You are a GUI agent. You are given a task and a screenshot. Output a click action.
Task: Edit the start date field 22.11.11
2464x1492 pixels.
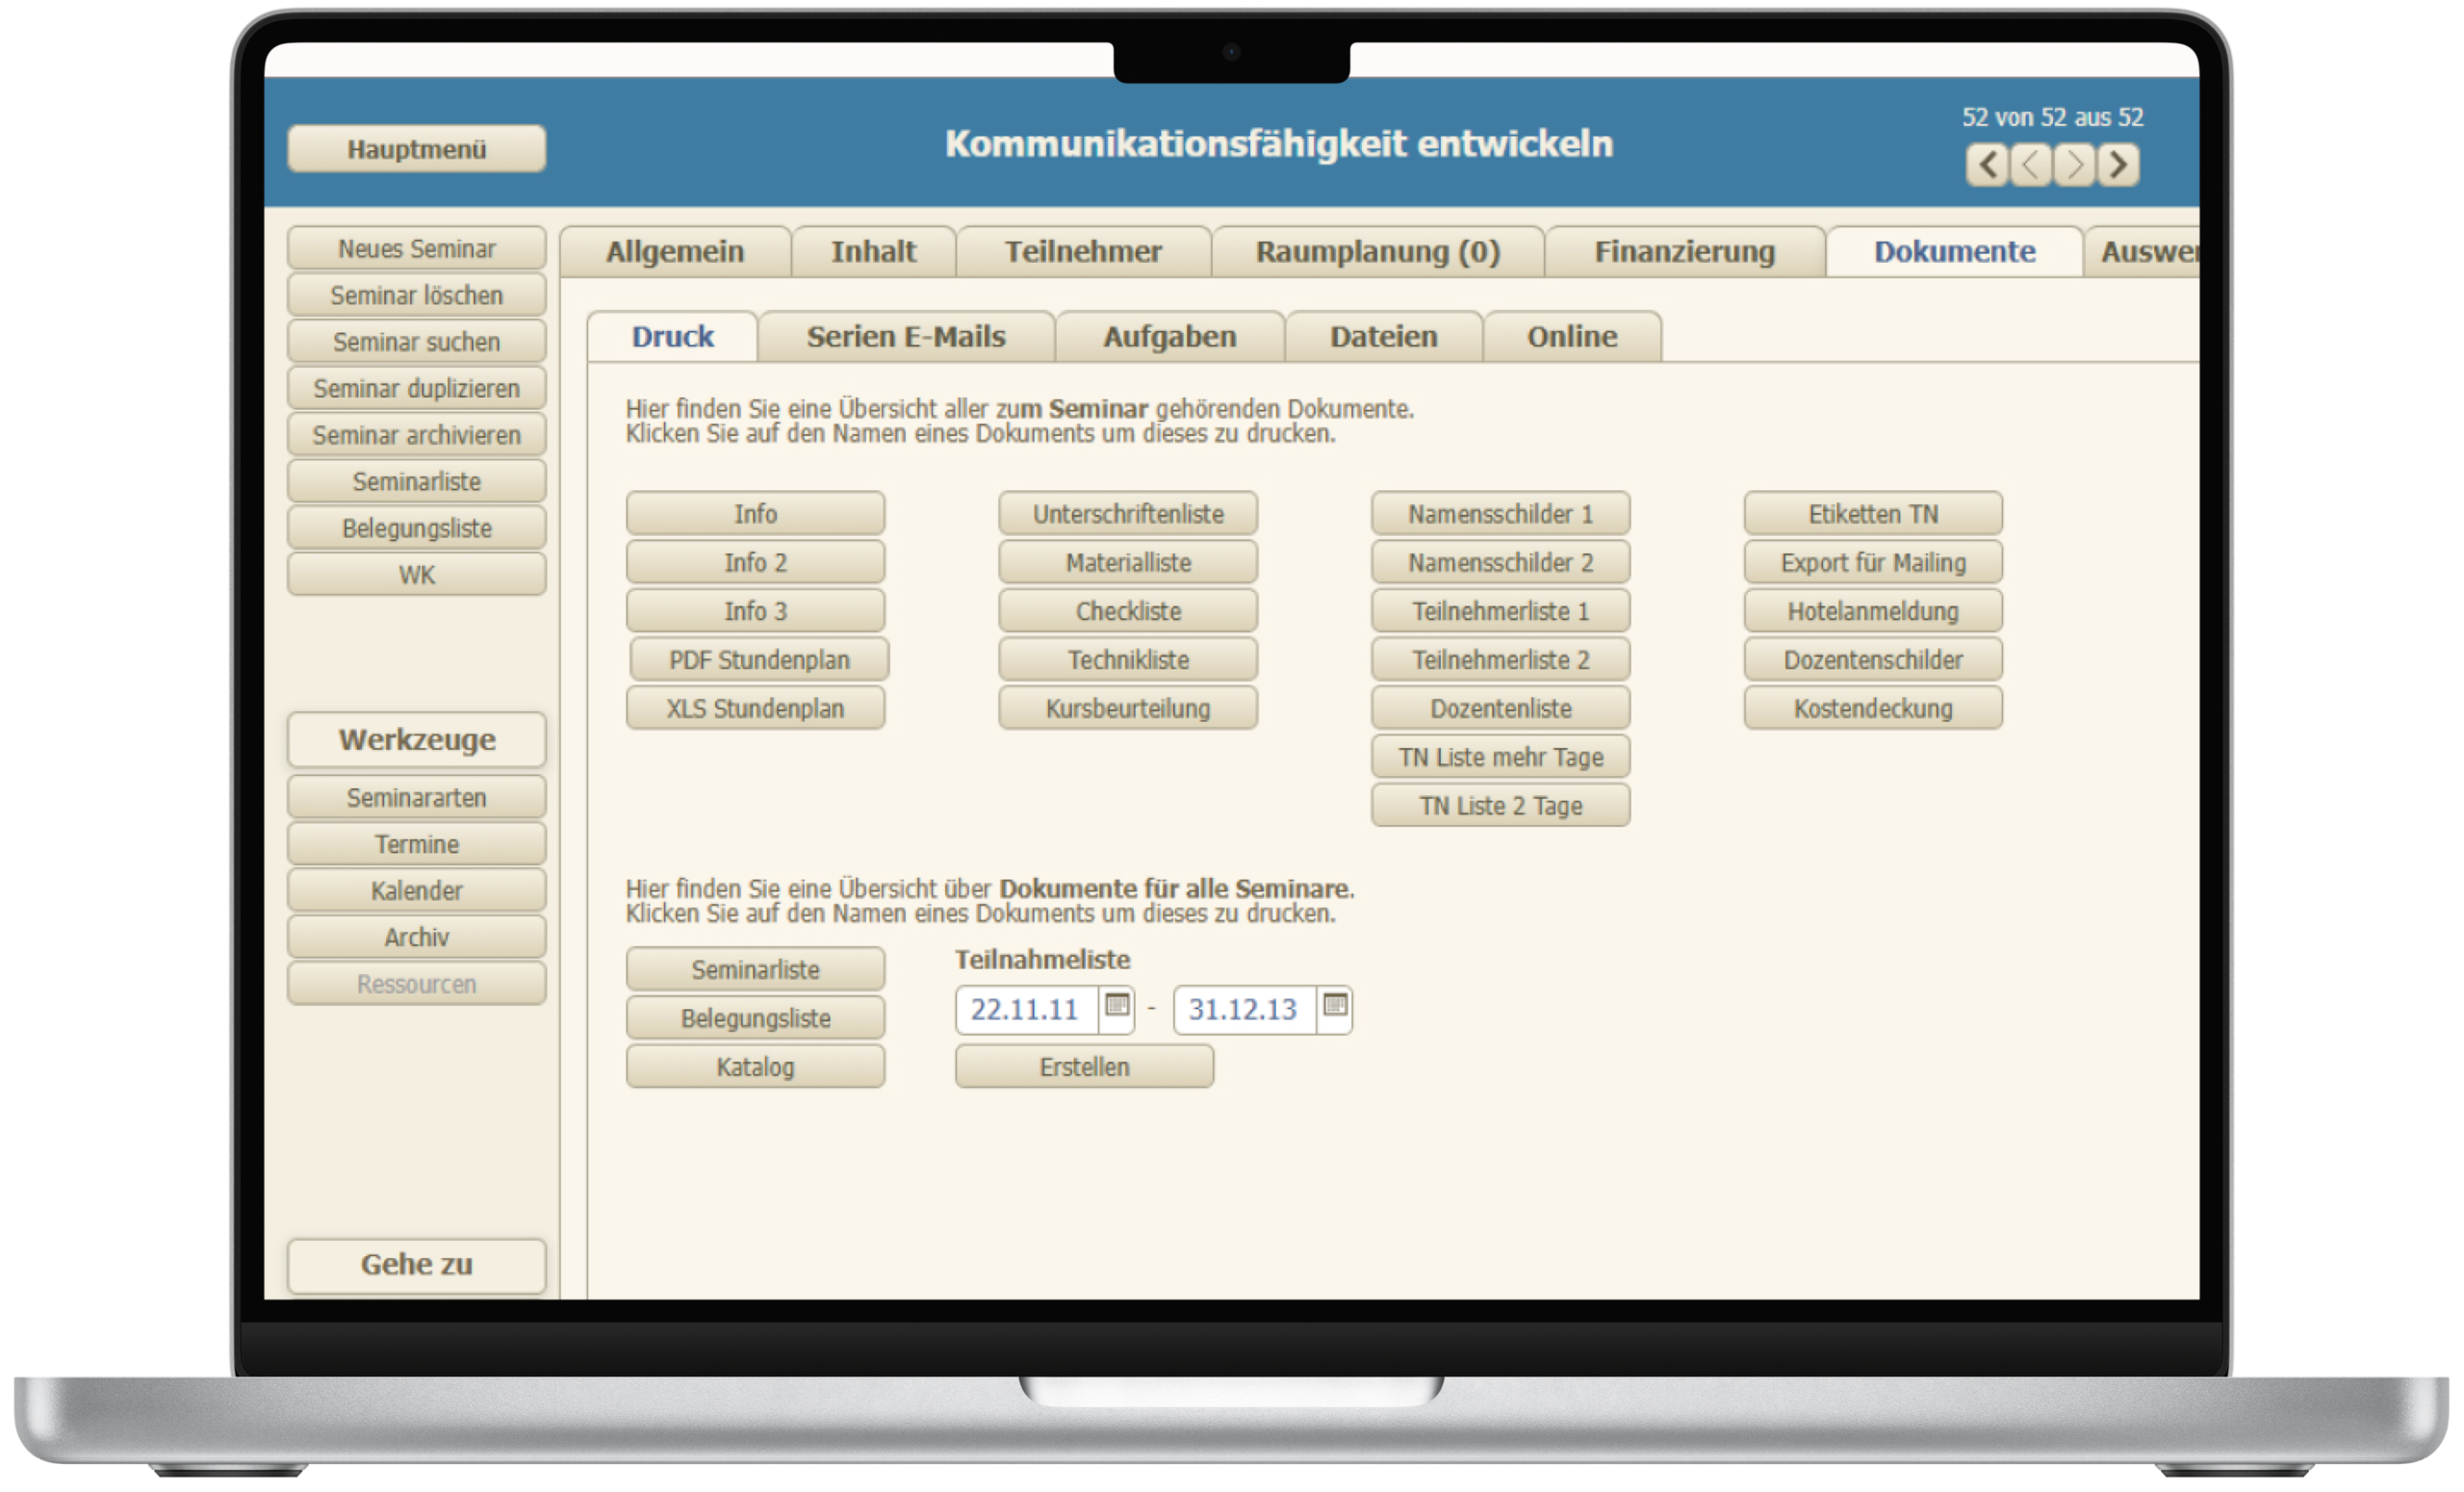pyautogui.click(x=1025, y=1010)
